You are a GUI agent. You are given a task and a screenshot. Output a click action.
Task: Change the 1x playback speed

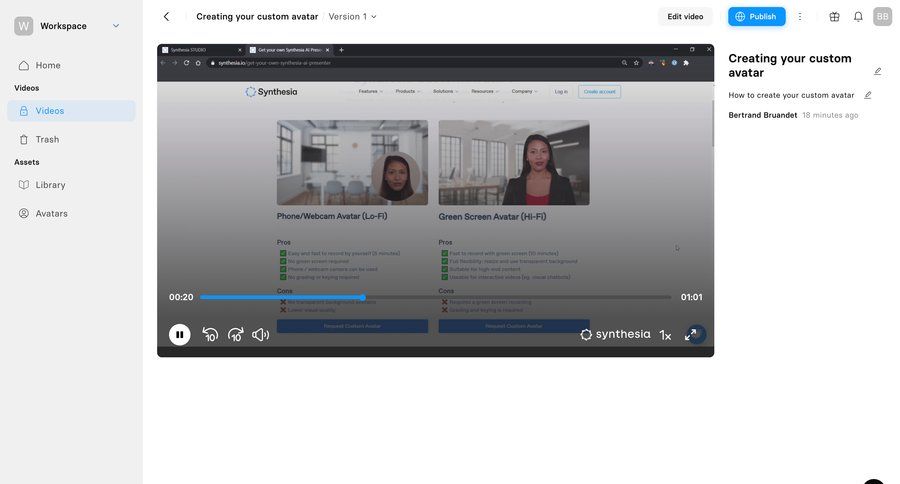tap(665, 335)
